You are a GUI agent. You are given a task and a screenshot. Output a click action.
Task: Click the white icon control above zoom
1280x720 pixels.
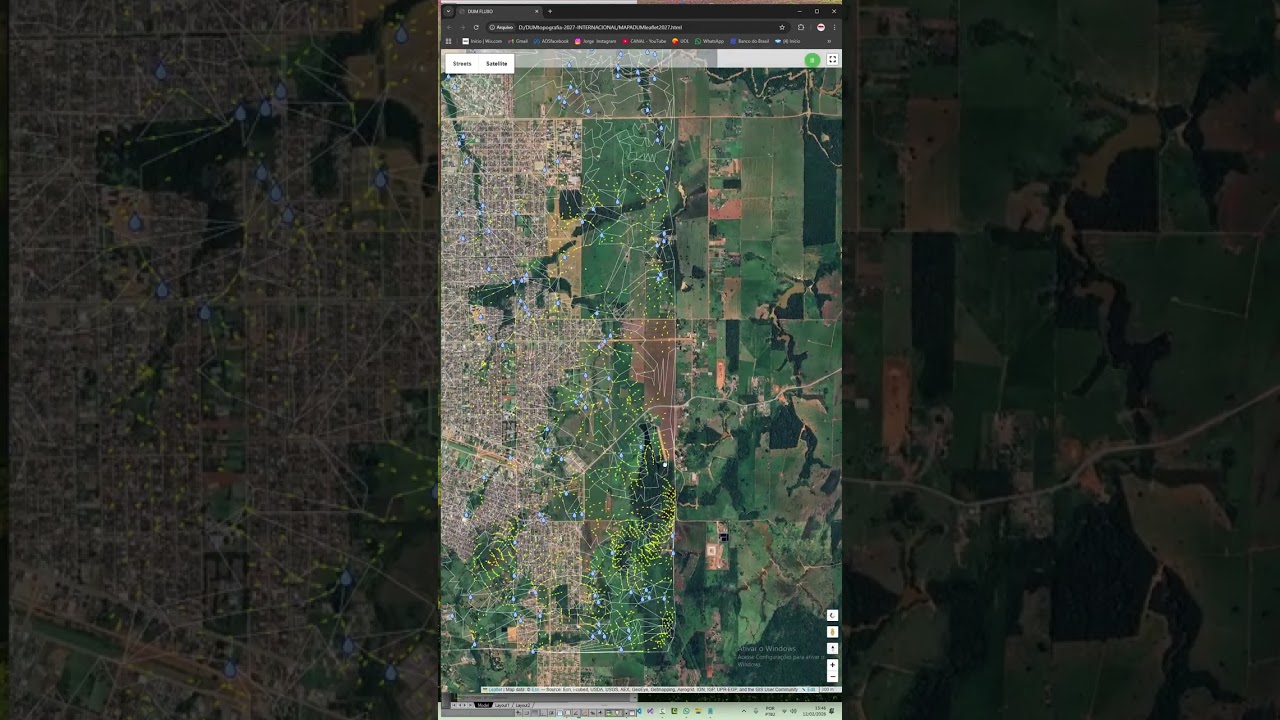[832, 648]
